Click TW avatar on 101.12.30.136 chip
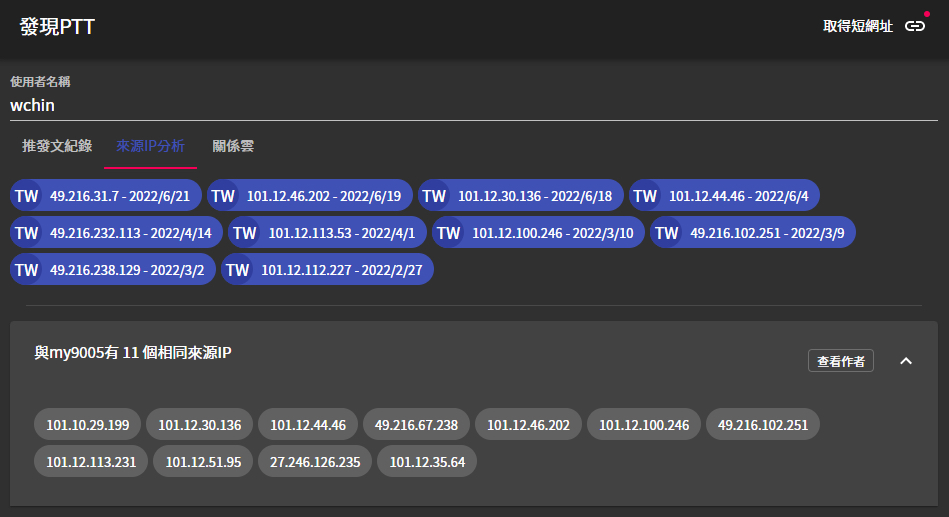This screenshot has height=517, width=949. [434, 196]
